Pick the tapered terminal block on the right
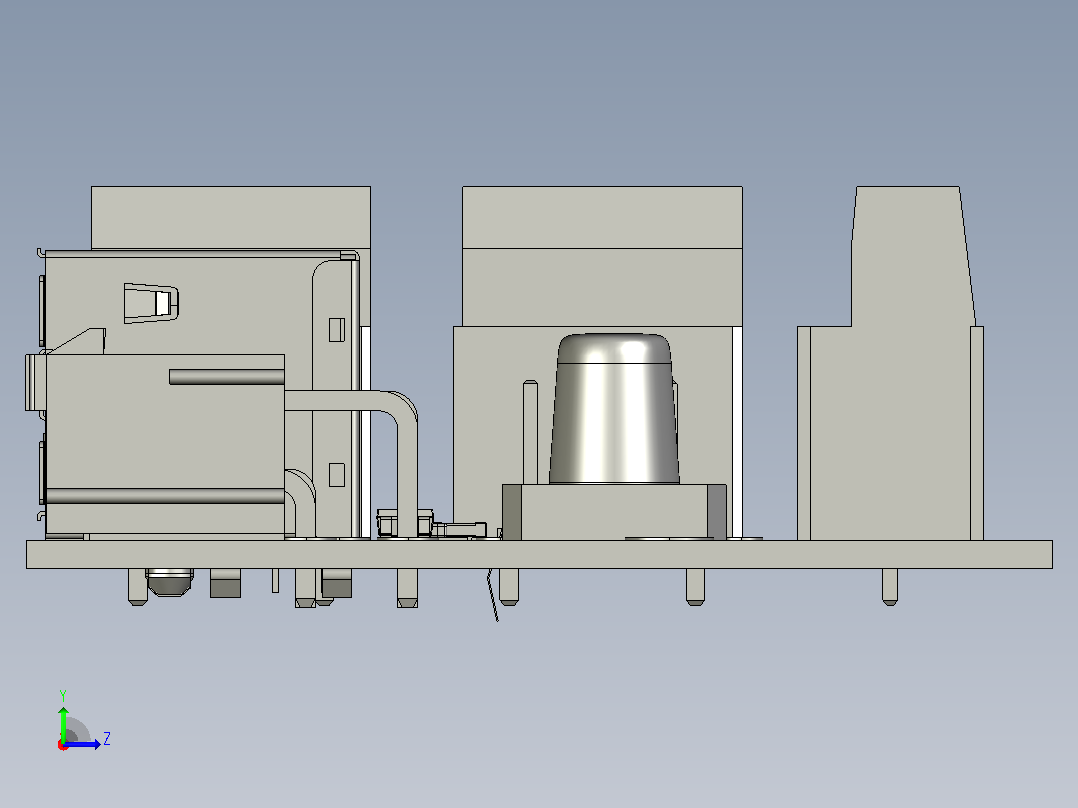The image size is (1078, 808). coord(890,363)
